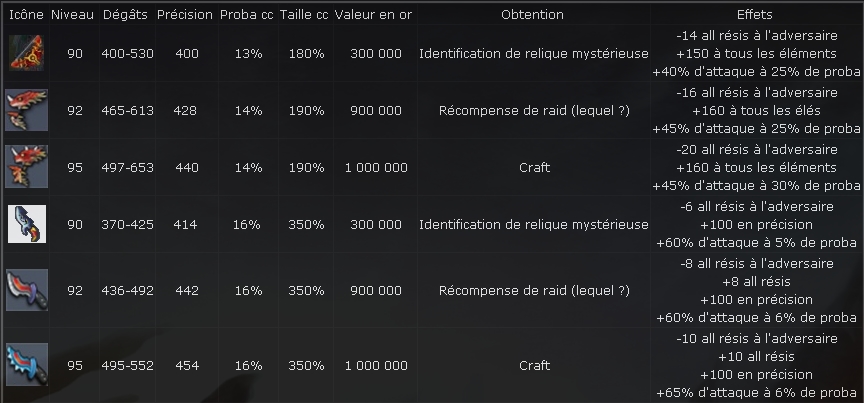Click the Icône column header
Viewport: 864px width, 403px height.
click(x=26, y=15)
